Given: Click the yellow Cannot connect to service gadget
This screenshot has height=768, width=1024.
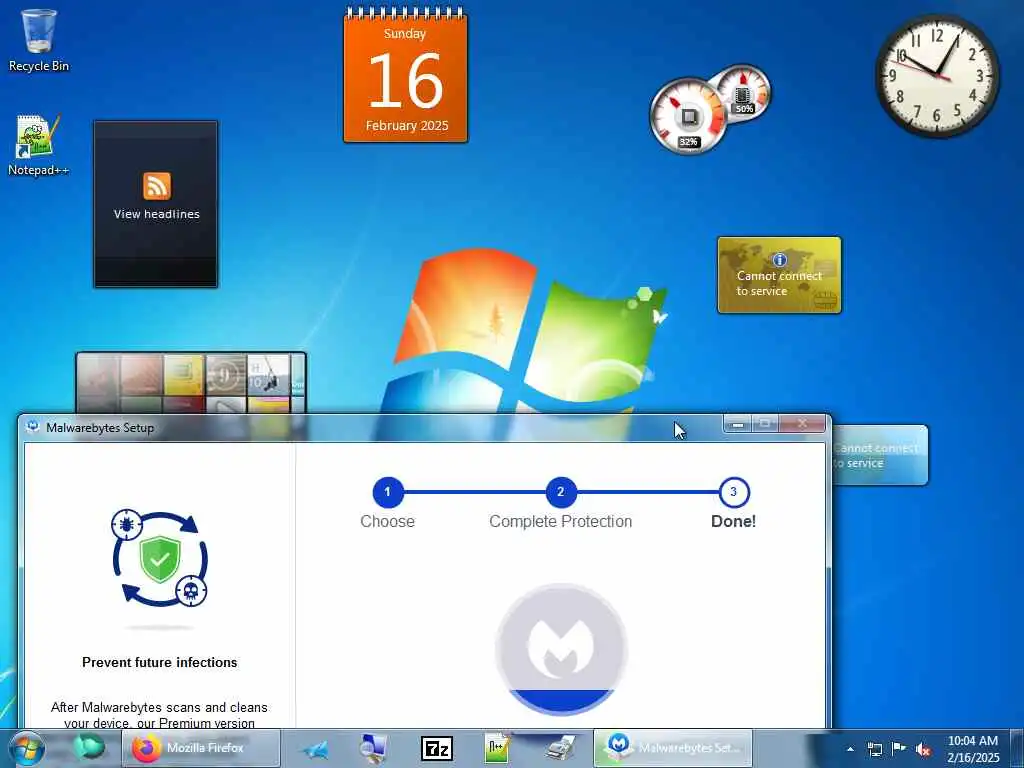Looking at the screenshot, I should (779, 275).
